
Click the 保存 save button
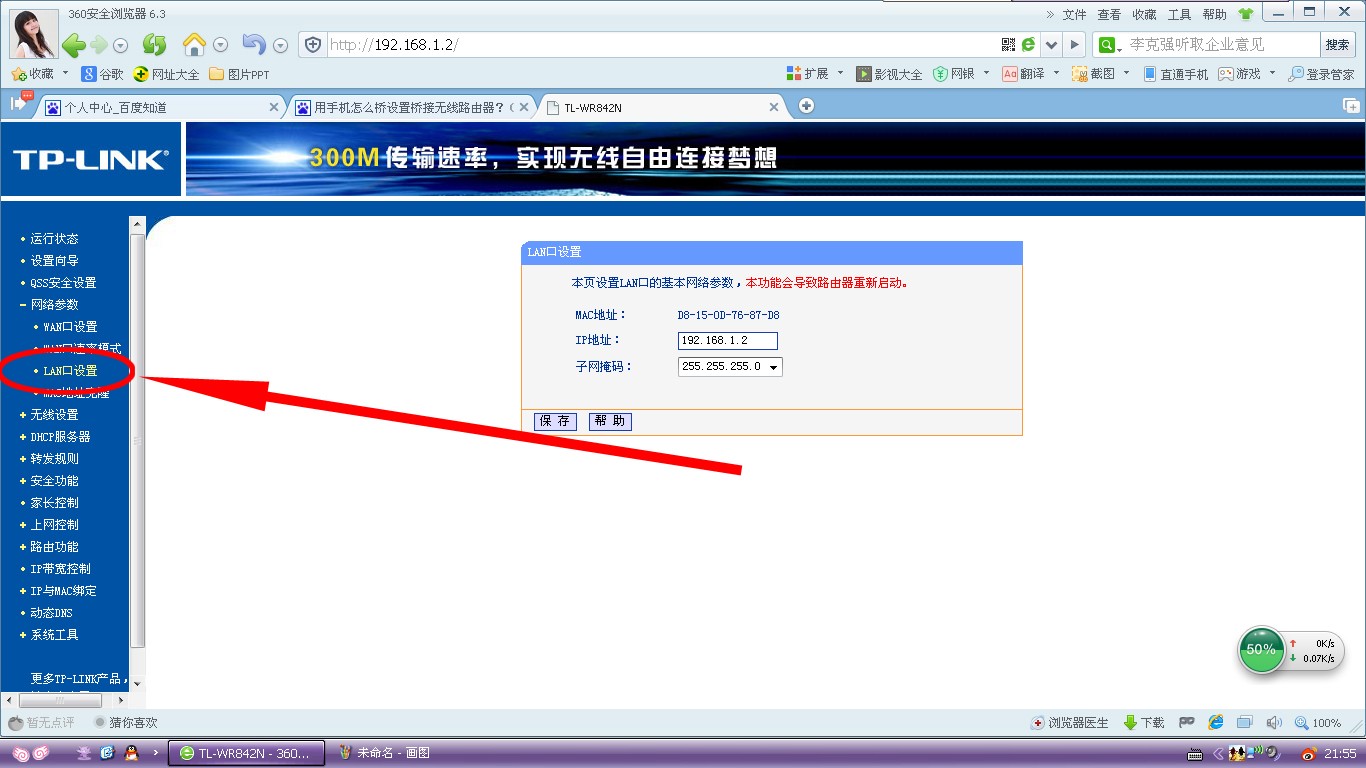point(555,421)
